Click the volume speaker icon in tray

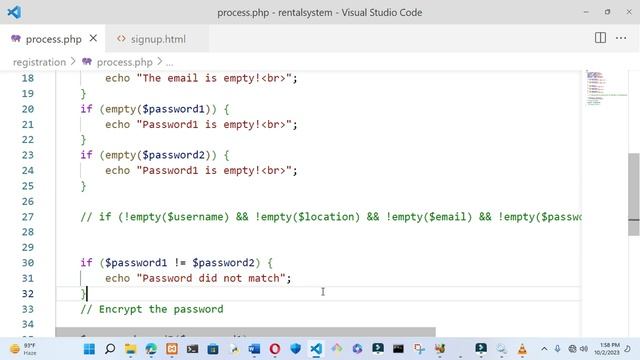(584, 349)
